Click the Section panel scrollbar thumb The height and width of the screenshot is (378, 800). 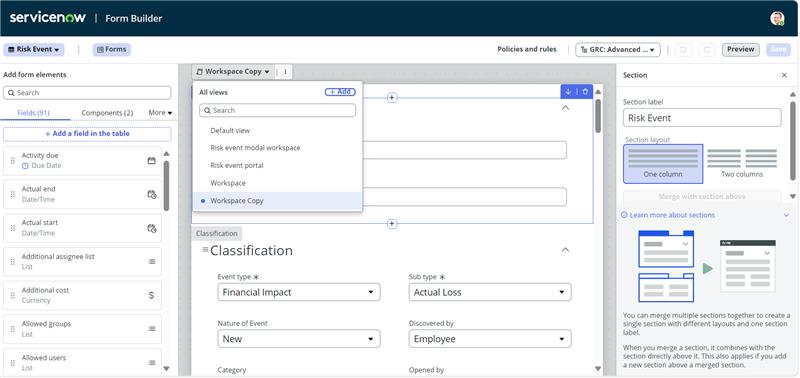(x=793, y=140)
